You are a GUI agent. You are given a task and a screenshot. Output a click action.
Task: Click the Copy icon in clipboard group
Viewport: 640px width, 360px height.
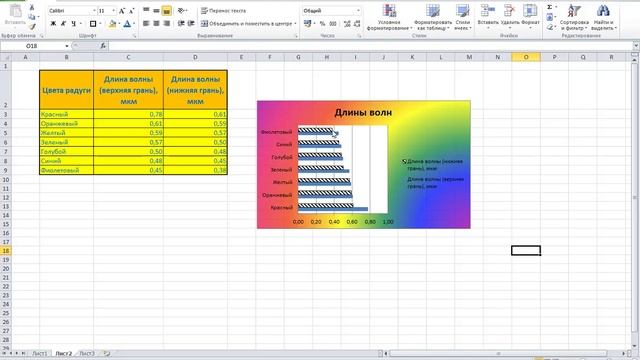(32, 17)
